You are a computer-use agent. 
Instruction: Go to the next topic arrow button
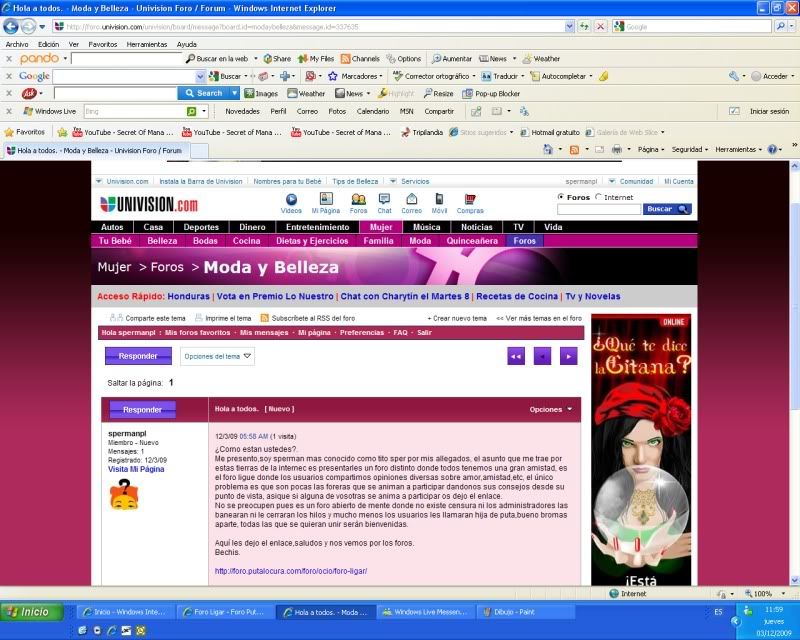pos(568,356)
